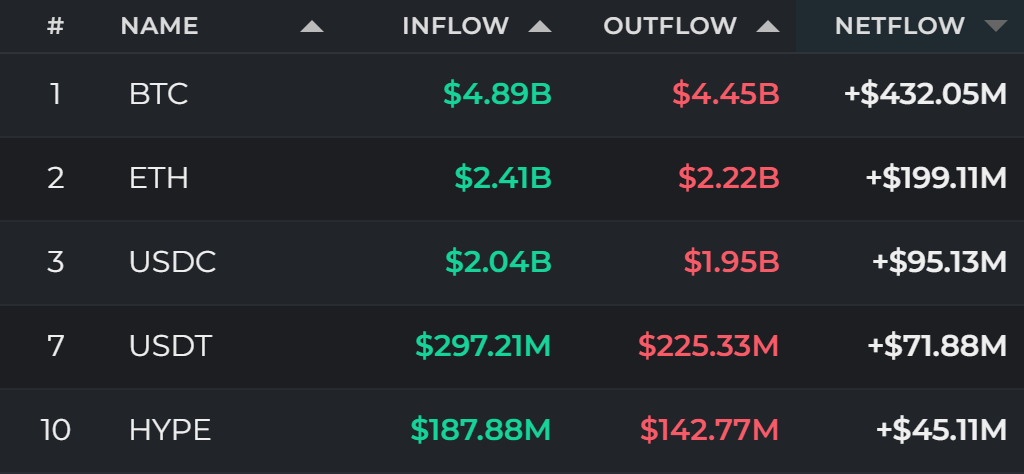Toggle NETFLOW descending sort arrow
This screenshot has width=1024, height=474.
995,27
